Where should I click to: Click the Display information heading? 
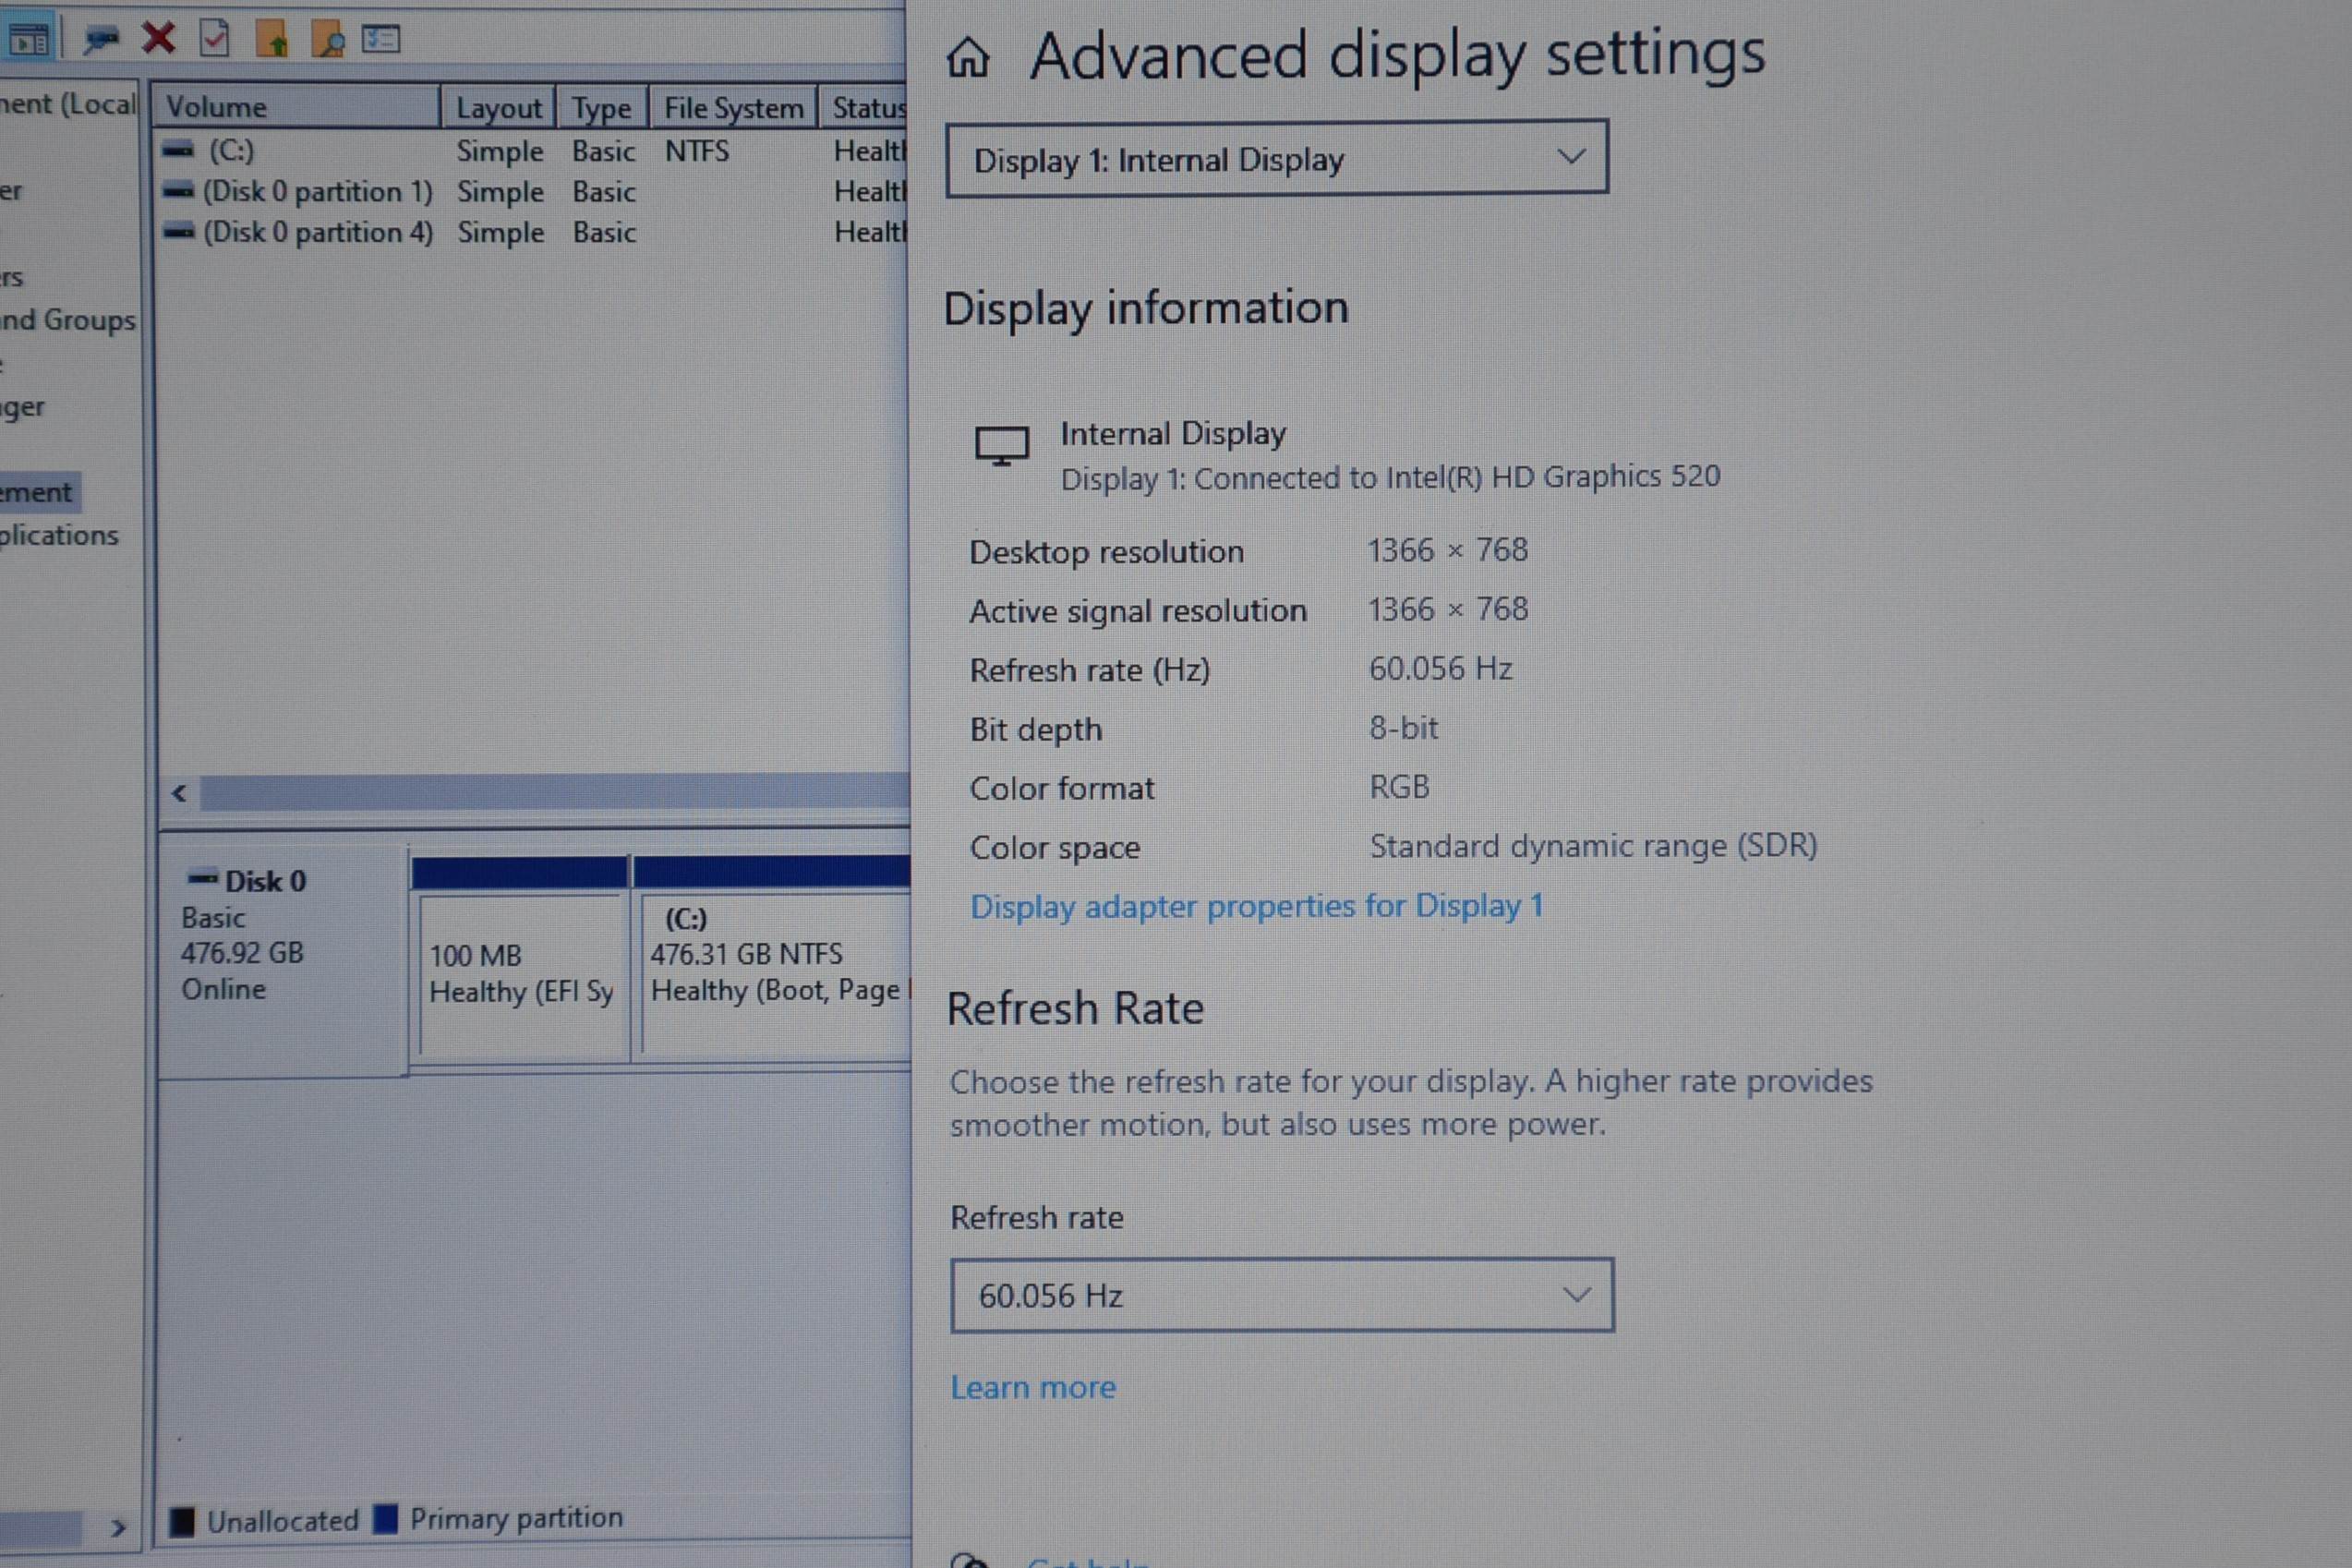1146,308
